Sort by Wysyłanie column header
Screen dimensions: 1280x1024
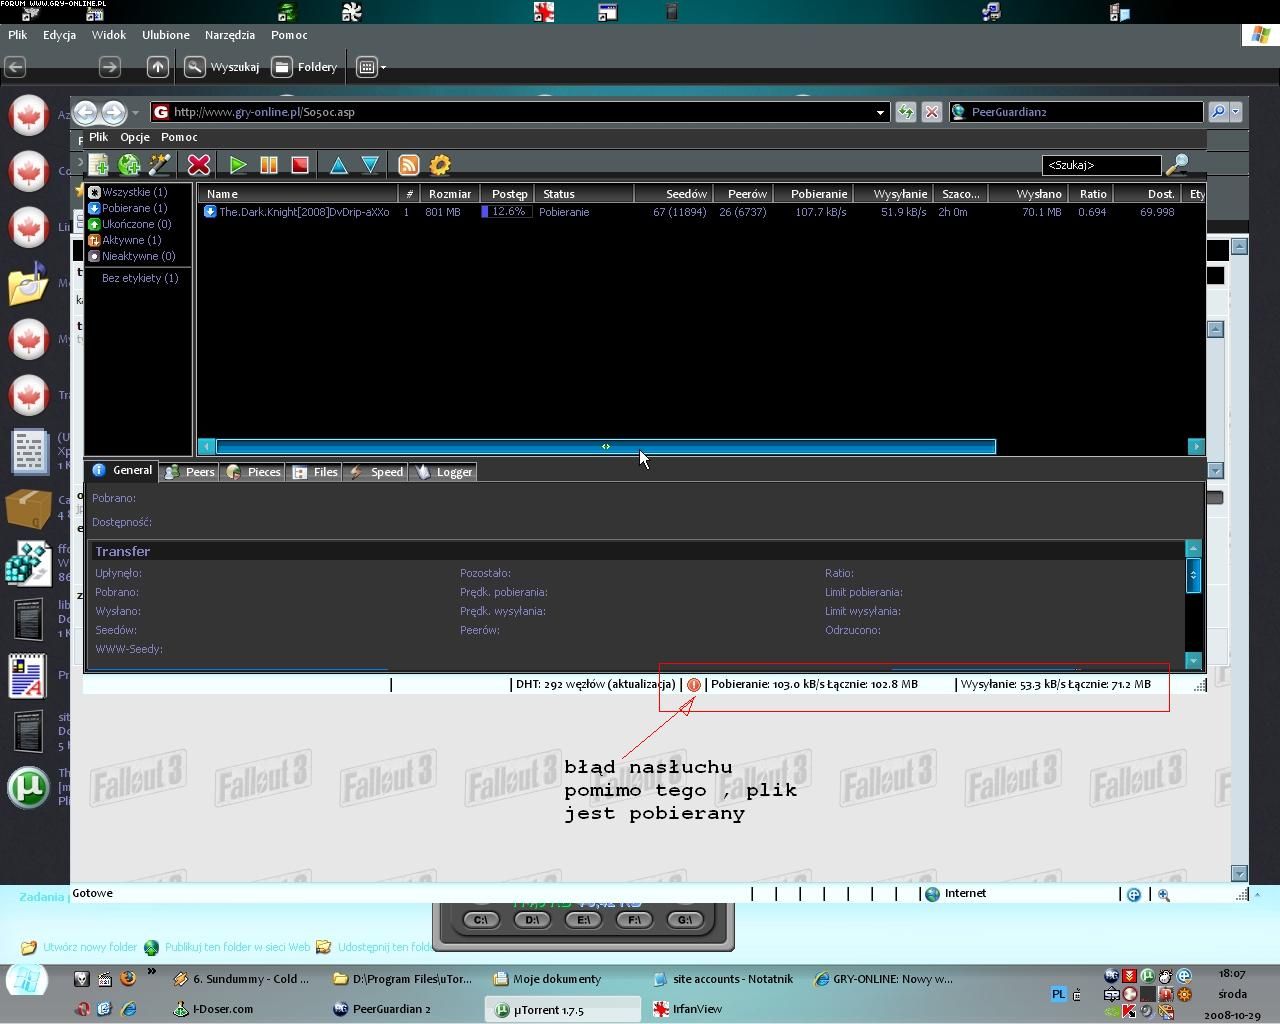895,194
